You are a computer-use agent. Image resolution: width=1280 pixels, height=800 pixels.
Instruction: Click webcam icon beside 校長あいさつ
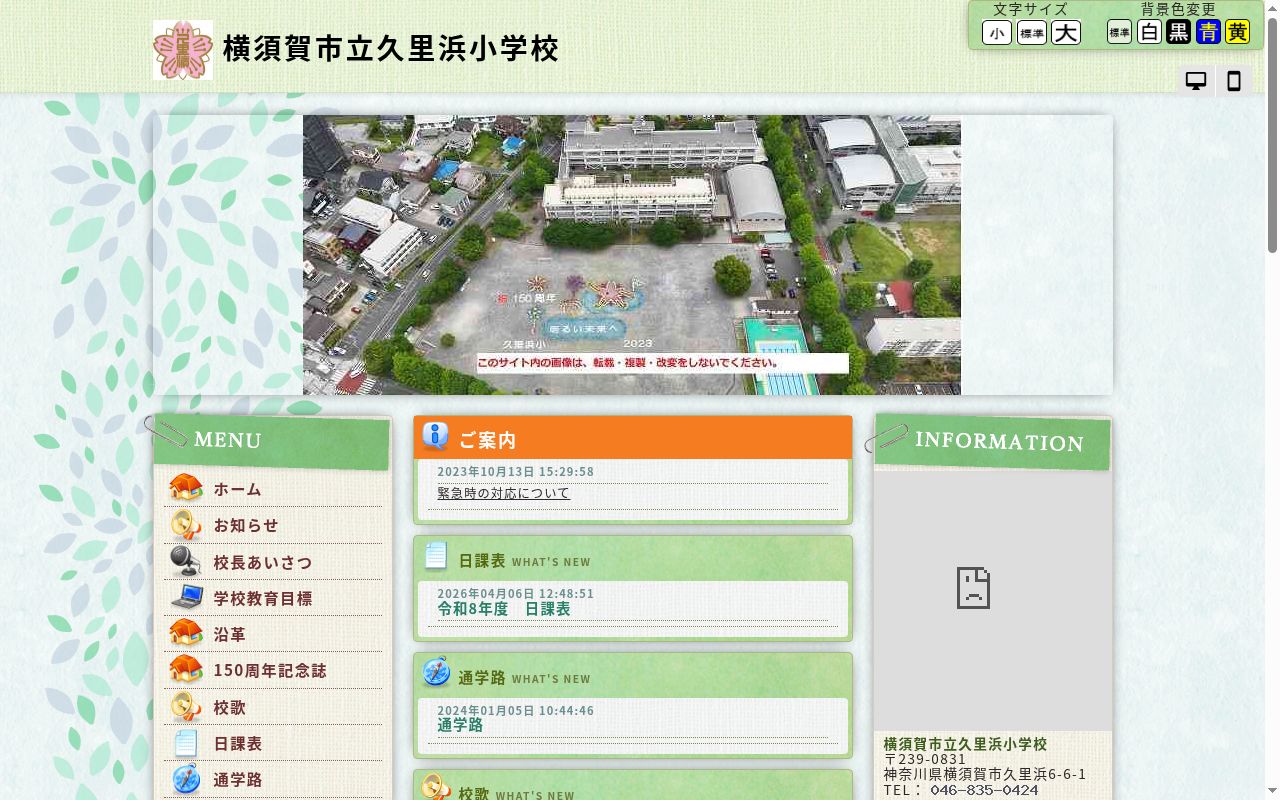pos(186,561)
